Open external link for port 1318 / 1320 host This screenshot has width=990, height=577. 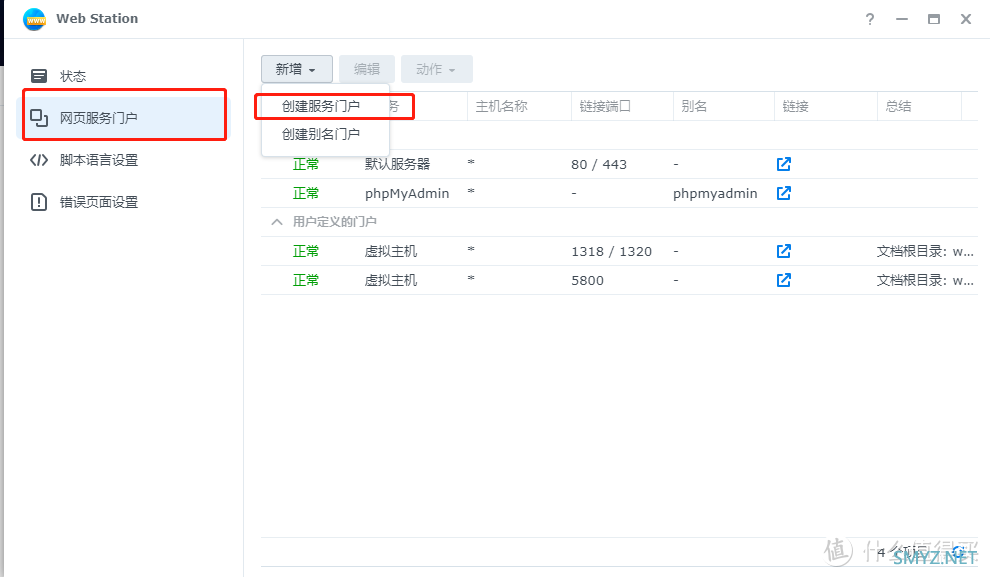coord(784,251)
